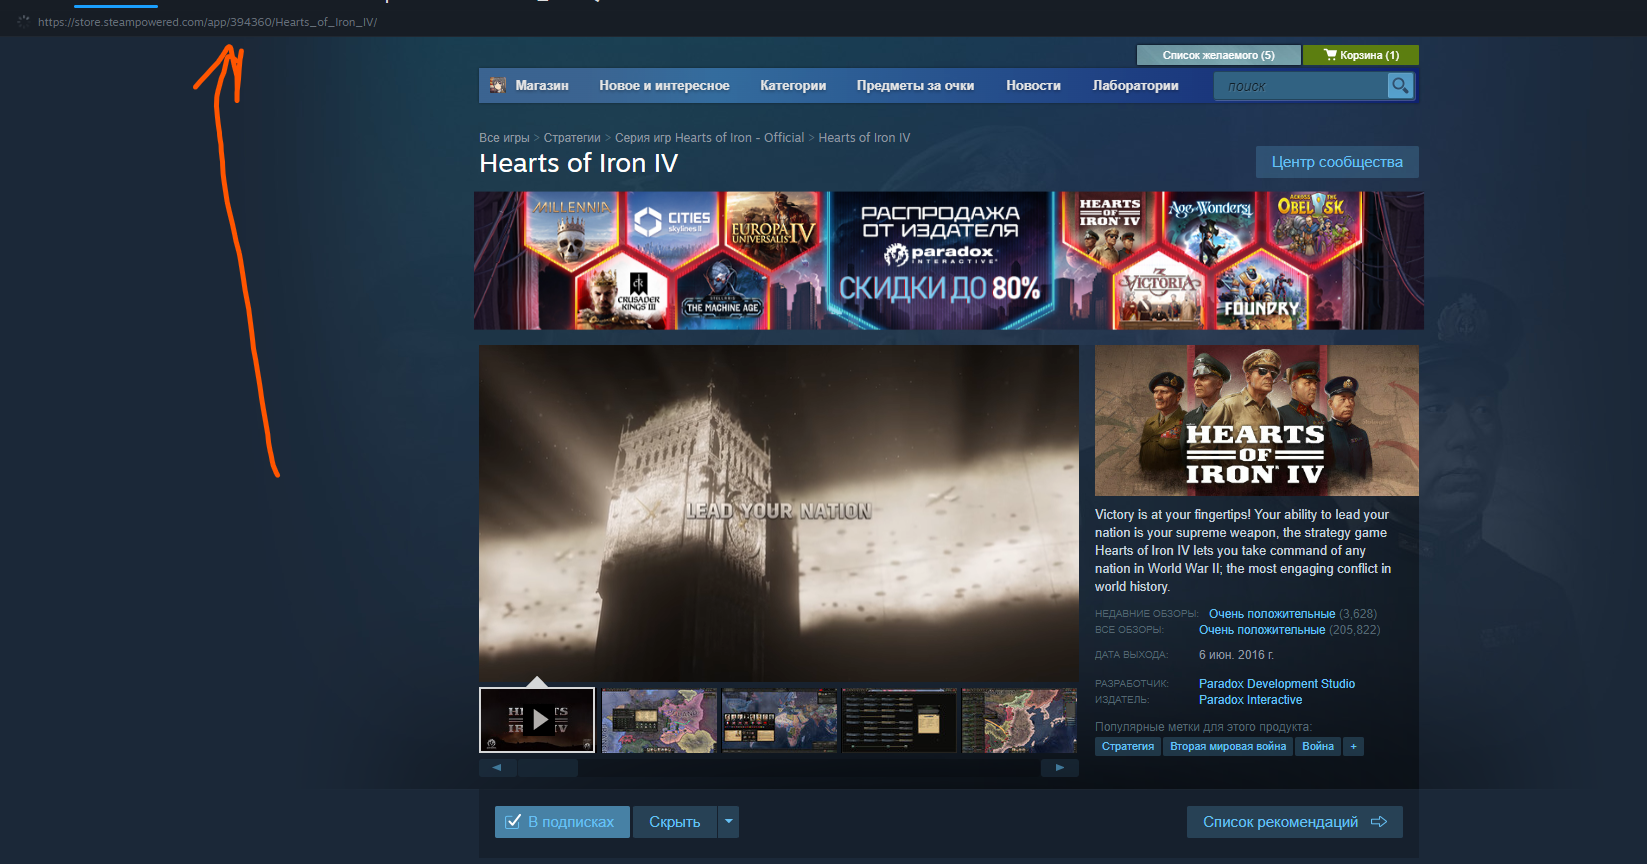1647x864 pixels.
Task: Click the Hearts of Iron IV breadcrumb
Action: point(864,138)
